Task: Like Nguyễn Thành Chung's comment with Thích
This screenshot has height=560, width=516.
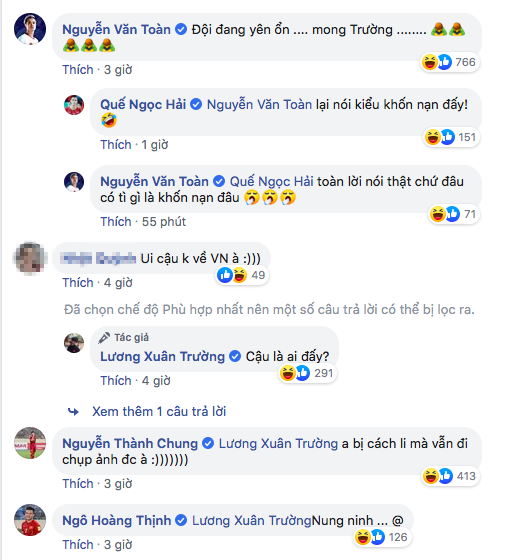Action: [x=77, y=484]
